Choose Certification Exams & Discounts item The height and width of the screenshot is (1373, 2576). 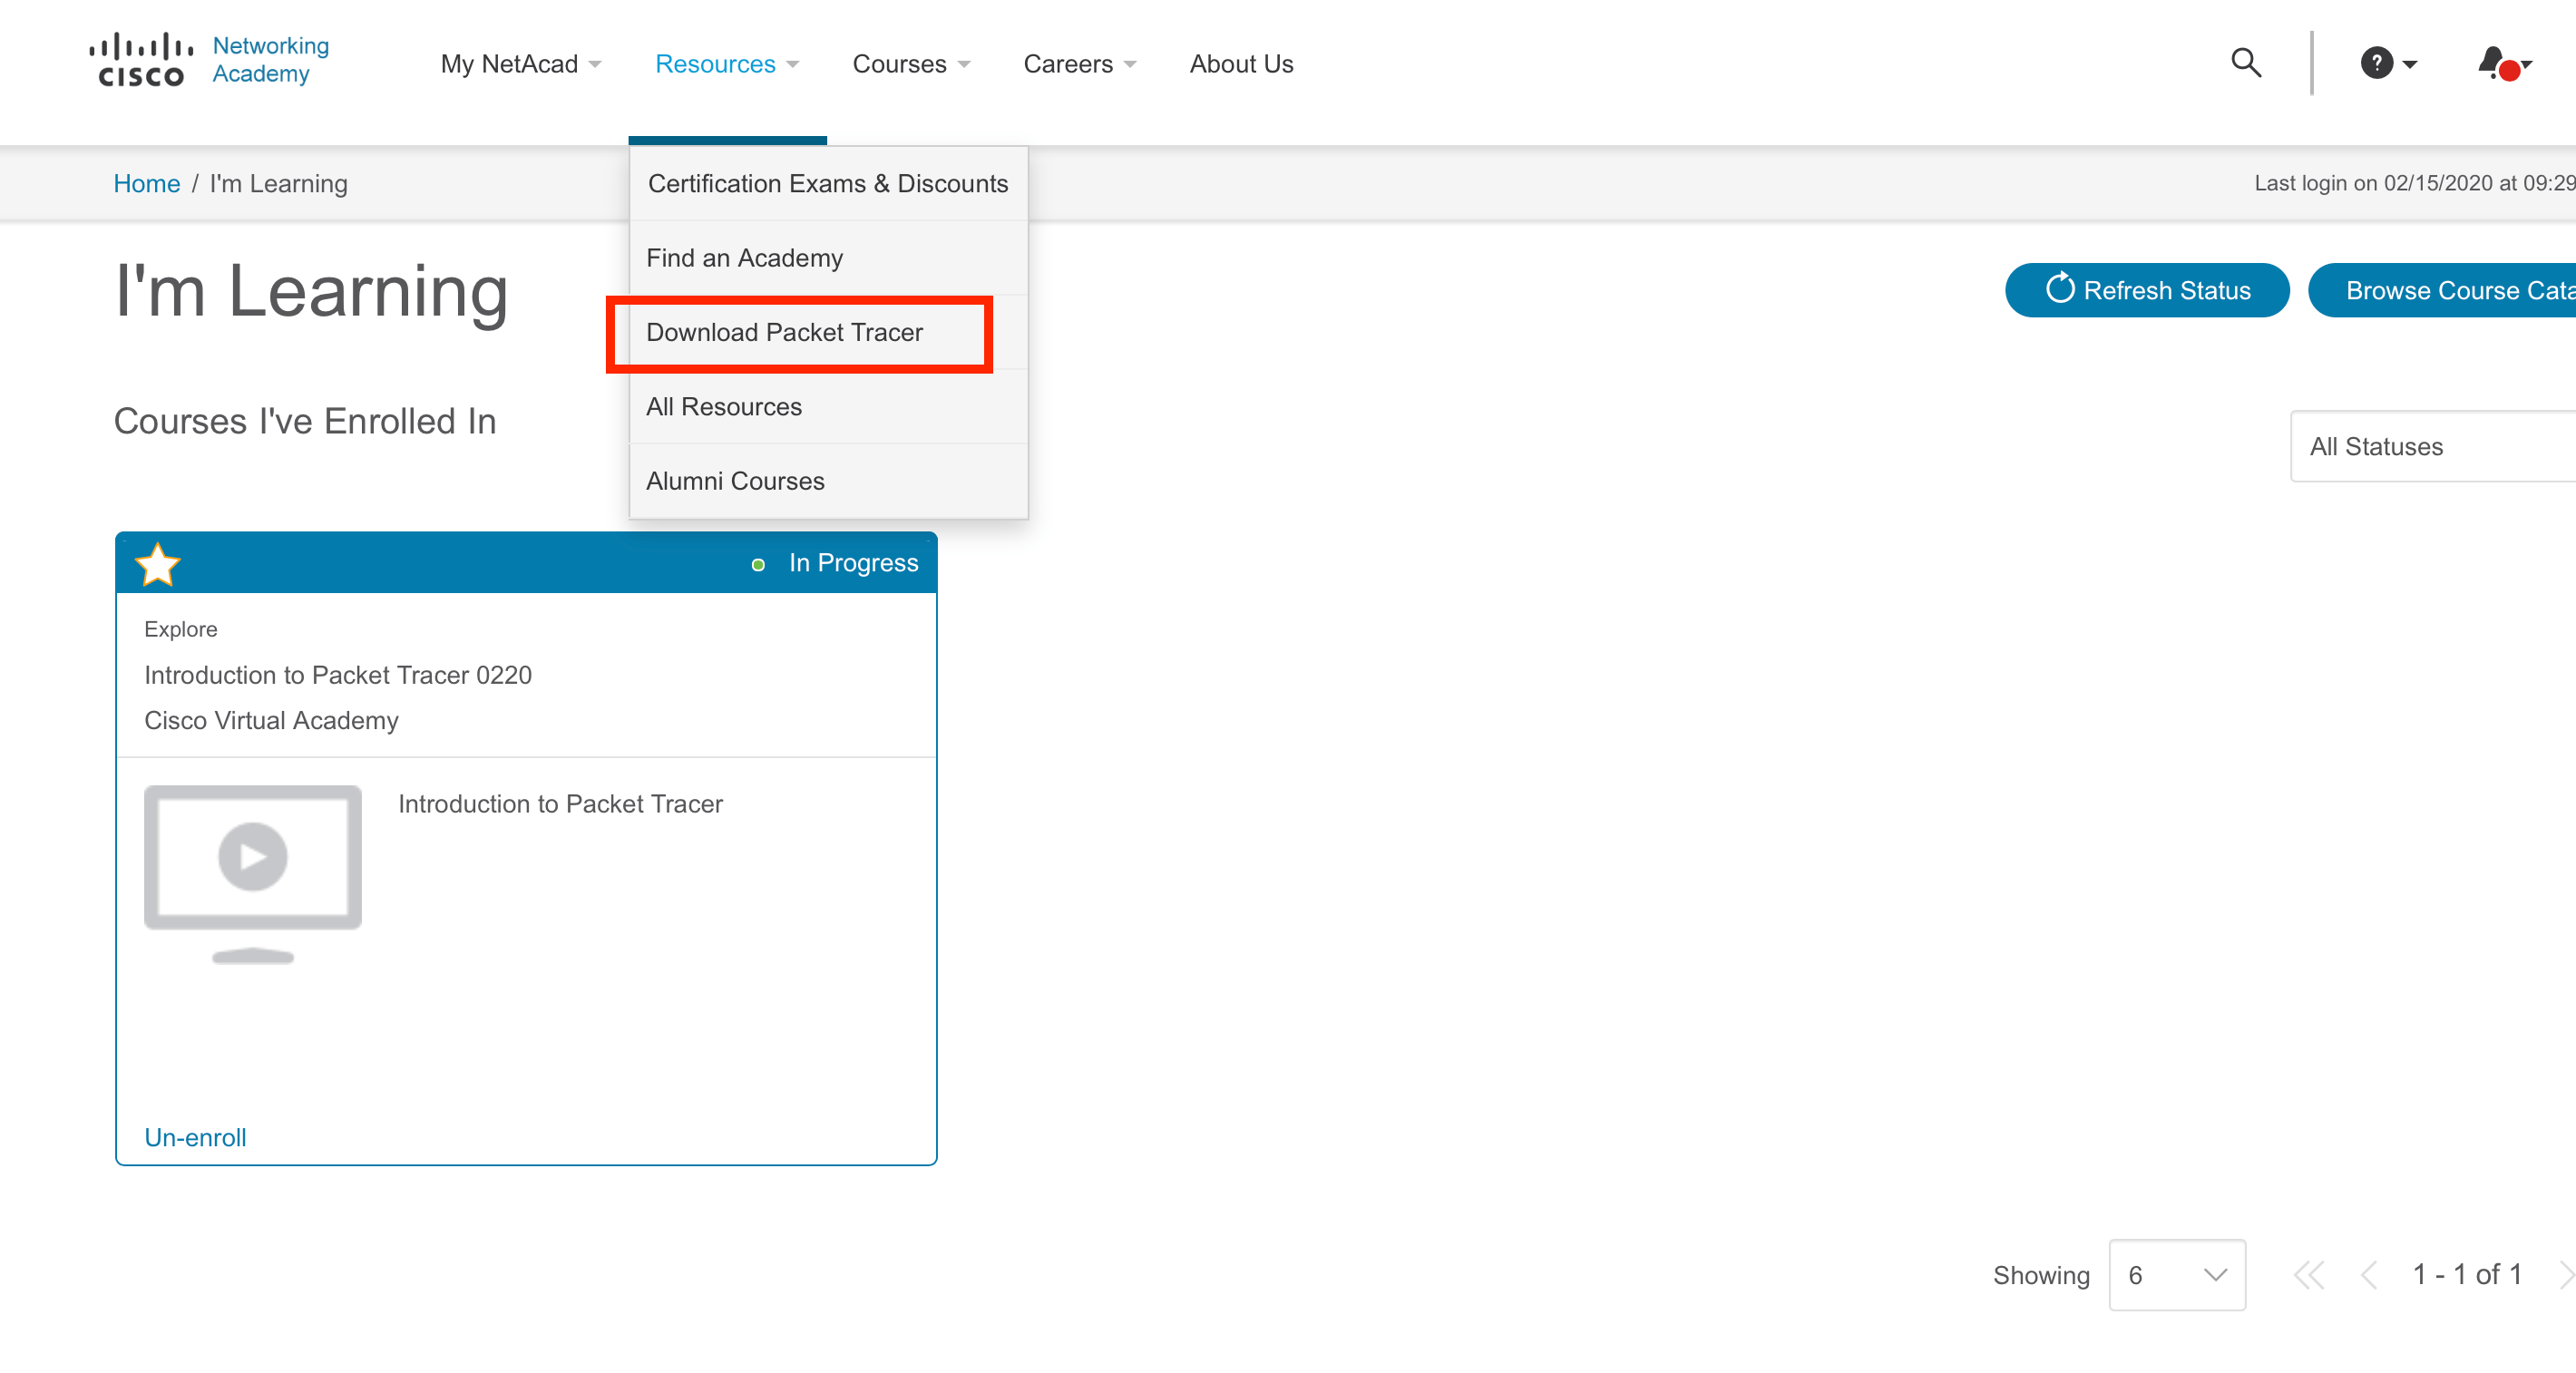[x=828, y=183]
